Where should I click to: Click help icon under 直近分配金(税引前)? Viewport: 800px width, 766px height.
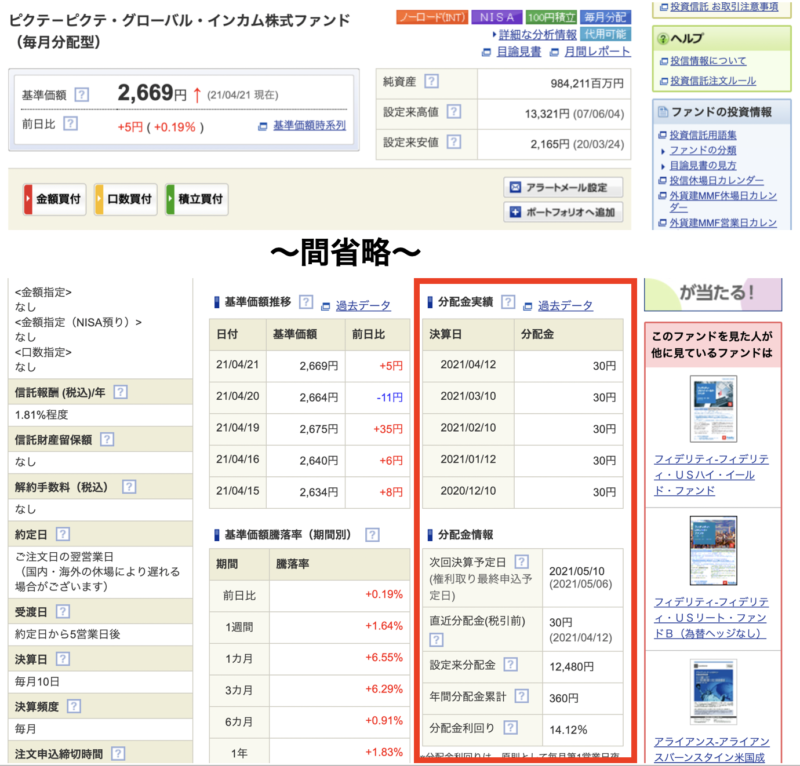pos(436,639)
